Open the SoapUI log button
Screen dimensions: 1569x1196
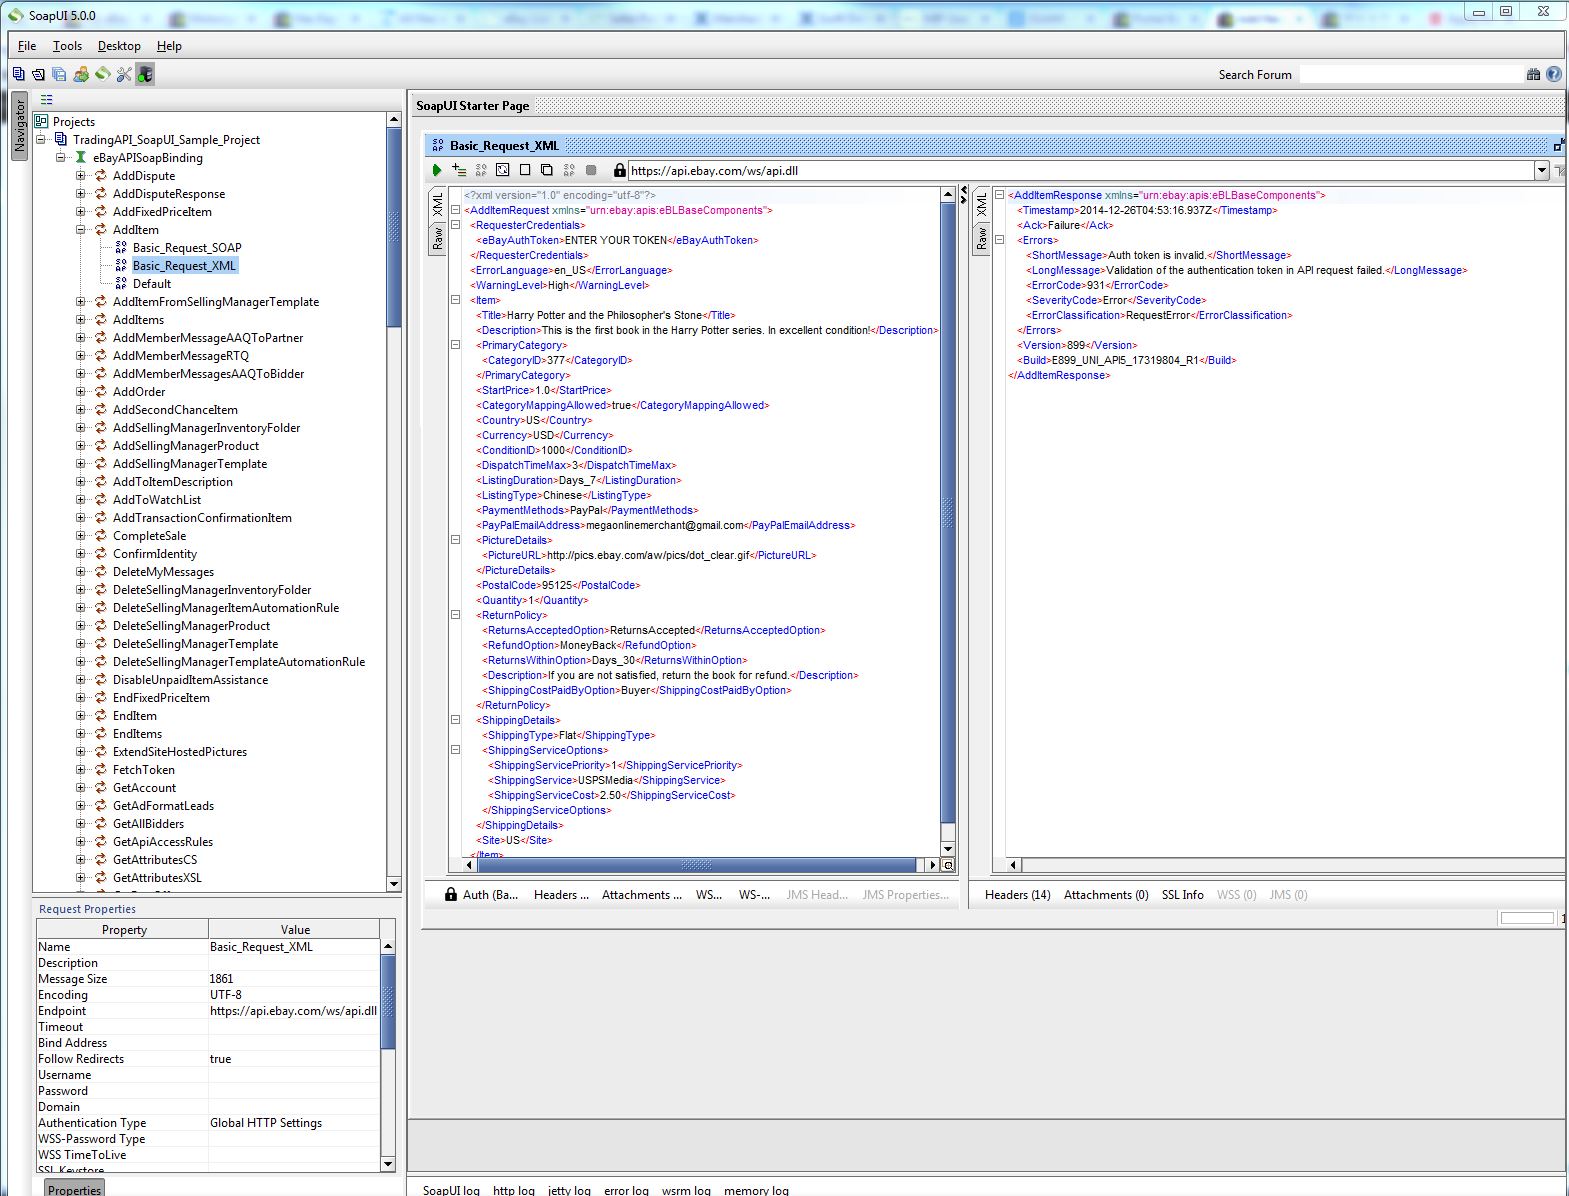(451, 1190)
